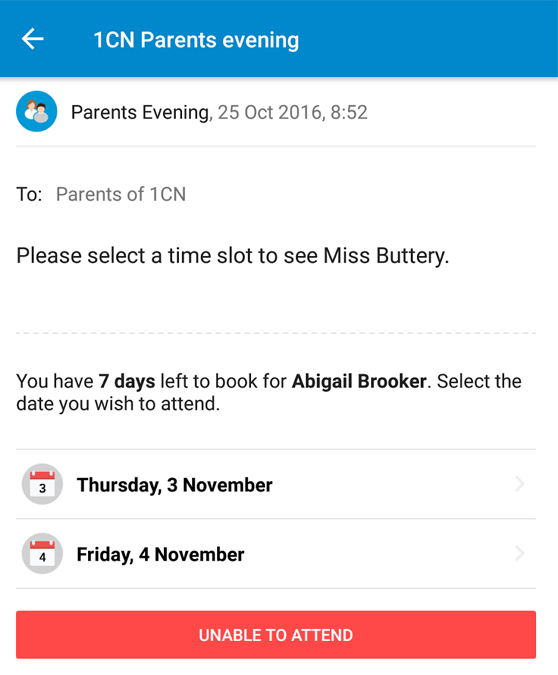The image size is (558, 675).
Task: Tap the Parents Evening sender name
Action: (x=142, y=112)
